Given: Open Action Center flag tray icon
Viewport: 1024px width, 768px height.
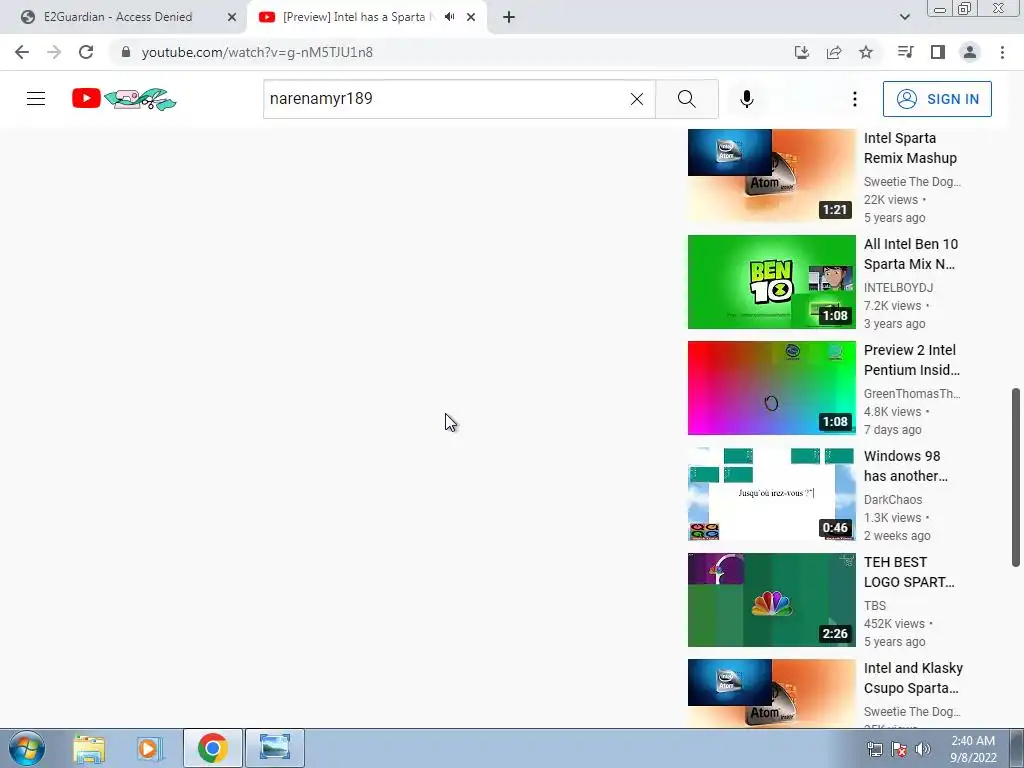Looking at the screenshot, I should [x=899, y=749].
